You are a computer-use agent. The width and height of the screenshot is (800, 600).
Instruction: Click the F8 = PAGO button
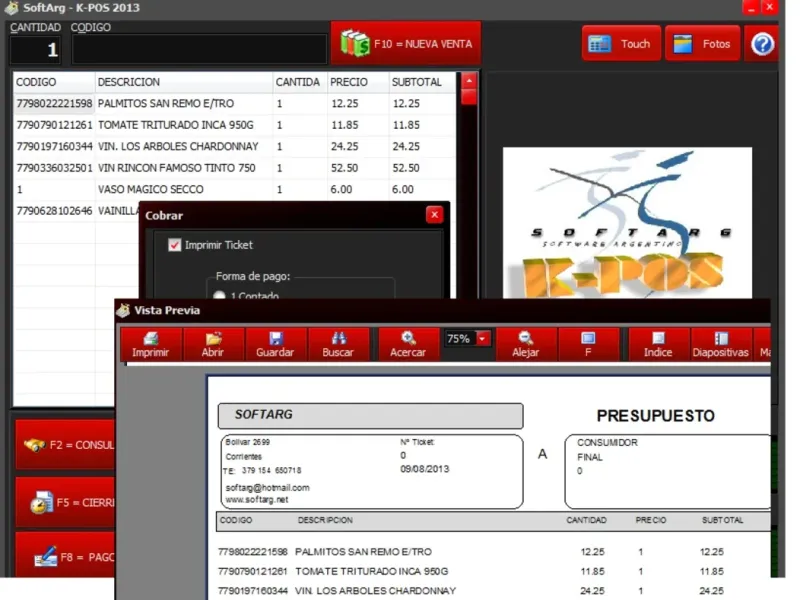pyautogui.click(x=65, y=556)
